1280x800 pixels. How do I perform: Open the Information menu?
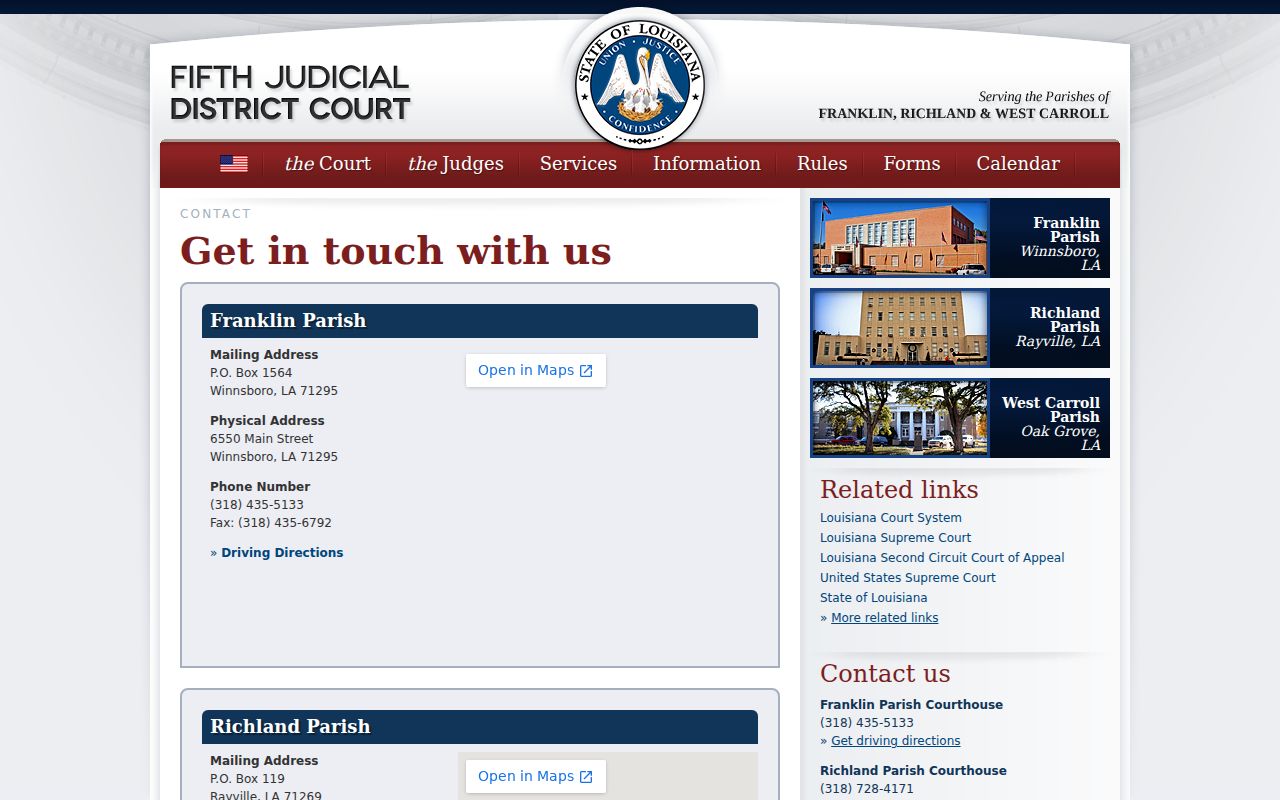(x=706, y=163)
